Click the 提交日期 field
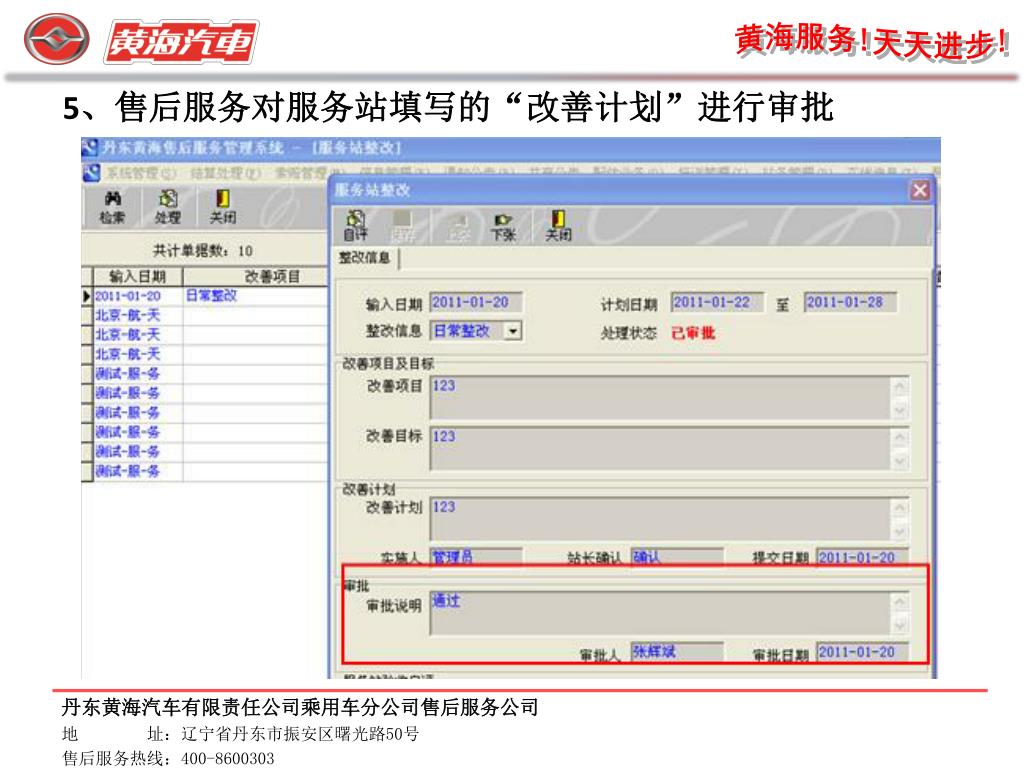Image resolution: width=1024 pixels, height=768 pixels. pyautogui.click(x=862, y=557)
